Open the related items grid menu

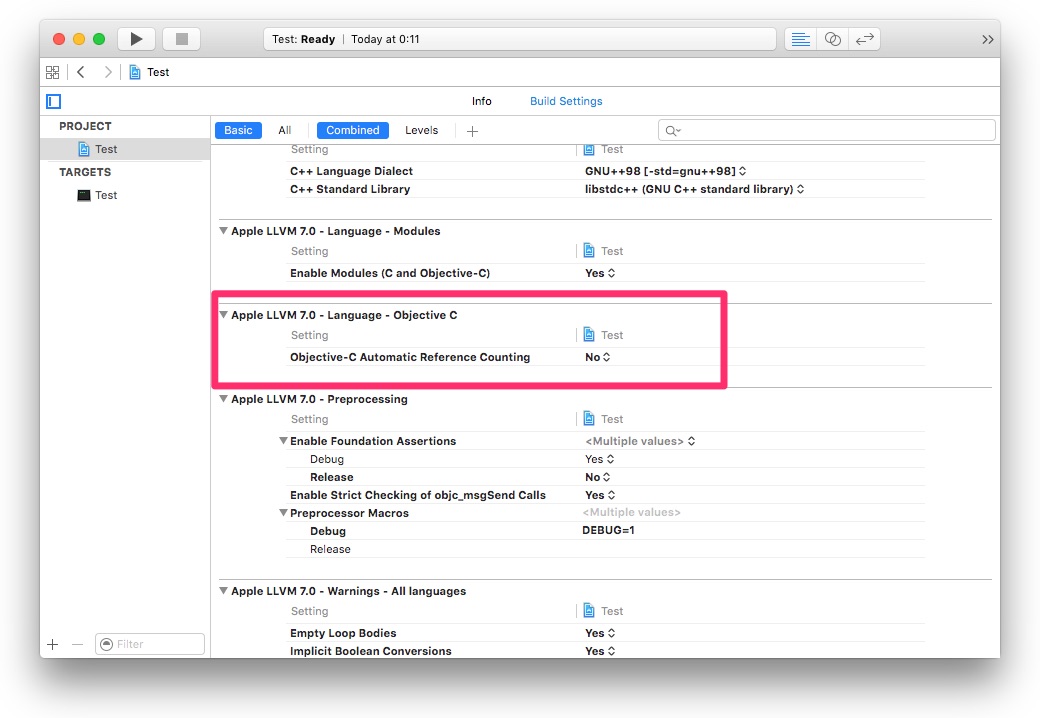pos(52,72)
